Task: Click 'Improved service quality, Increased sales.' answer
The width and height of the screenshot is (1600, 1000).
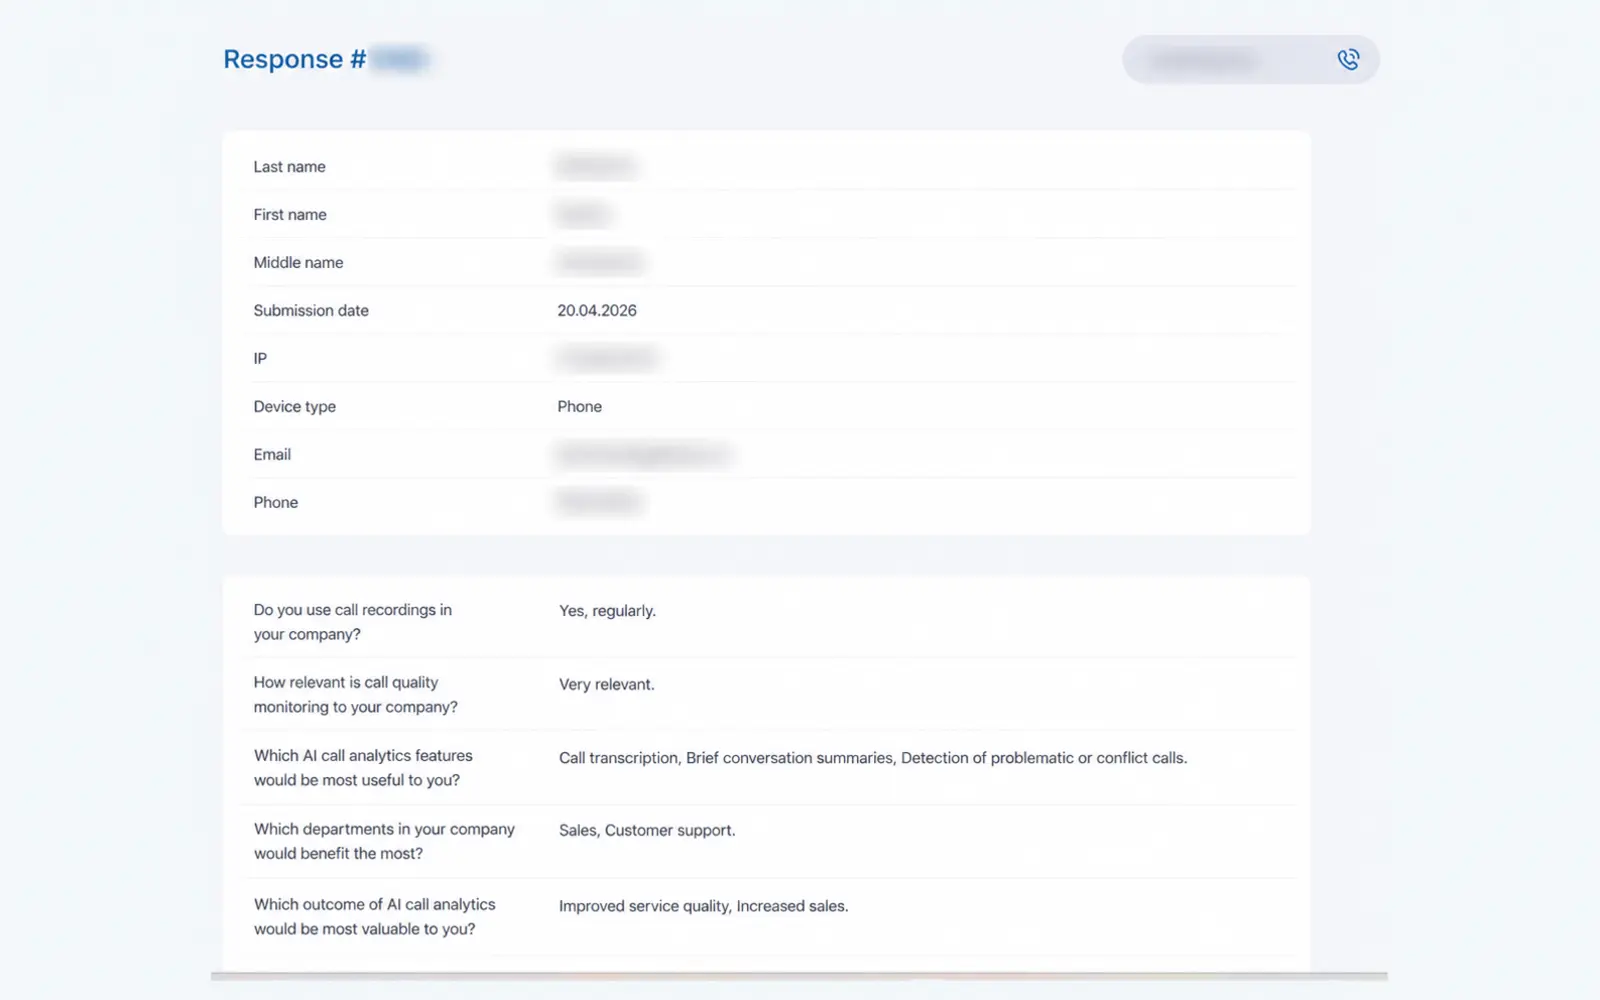Action: tap(703, 906)
